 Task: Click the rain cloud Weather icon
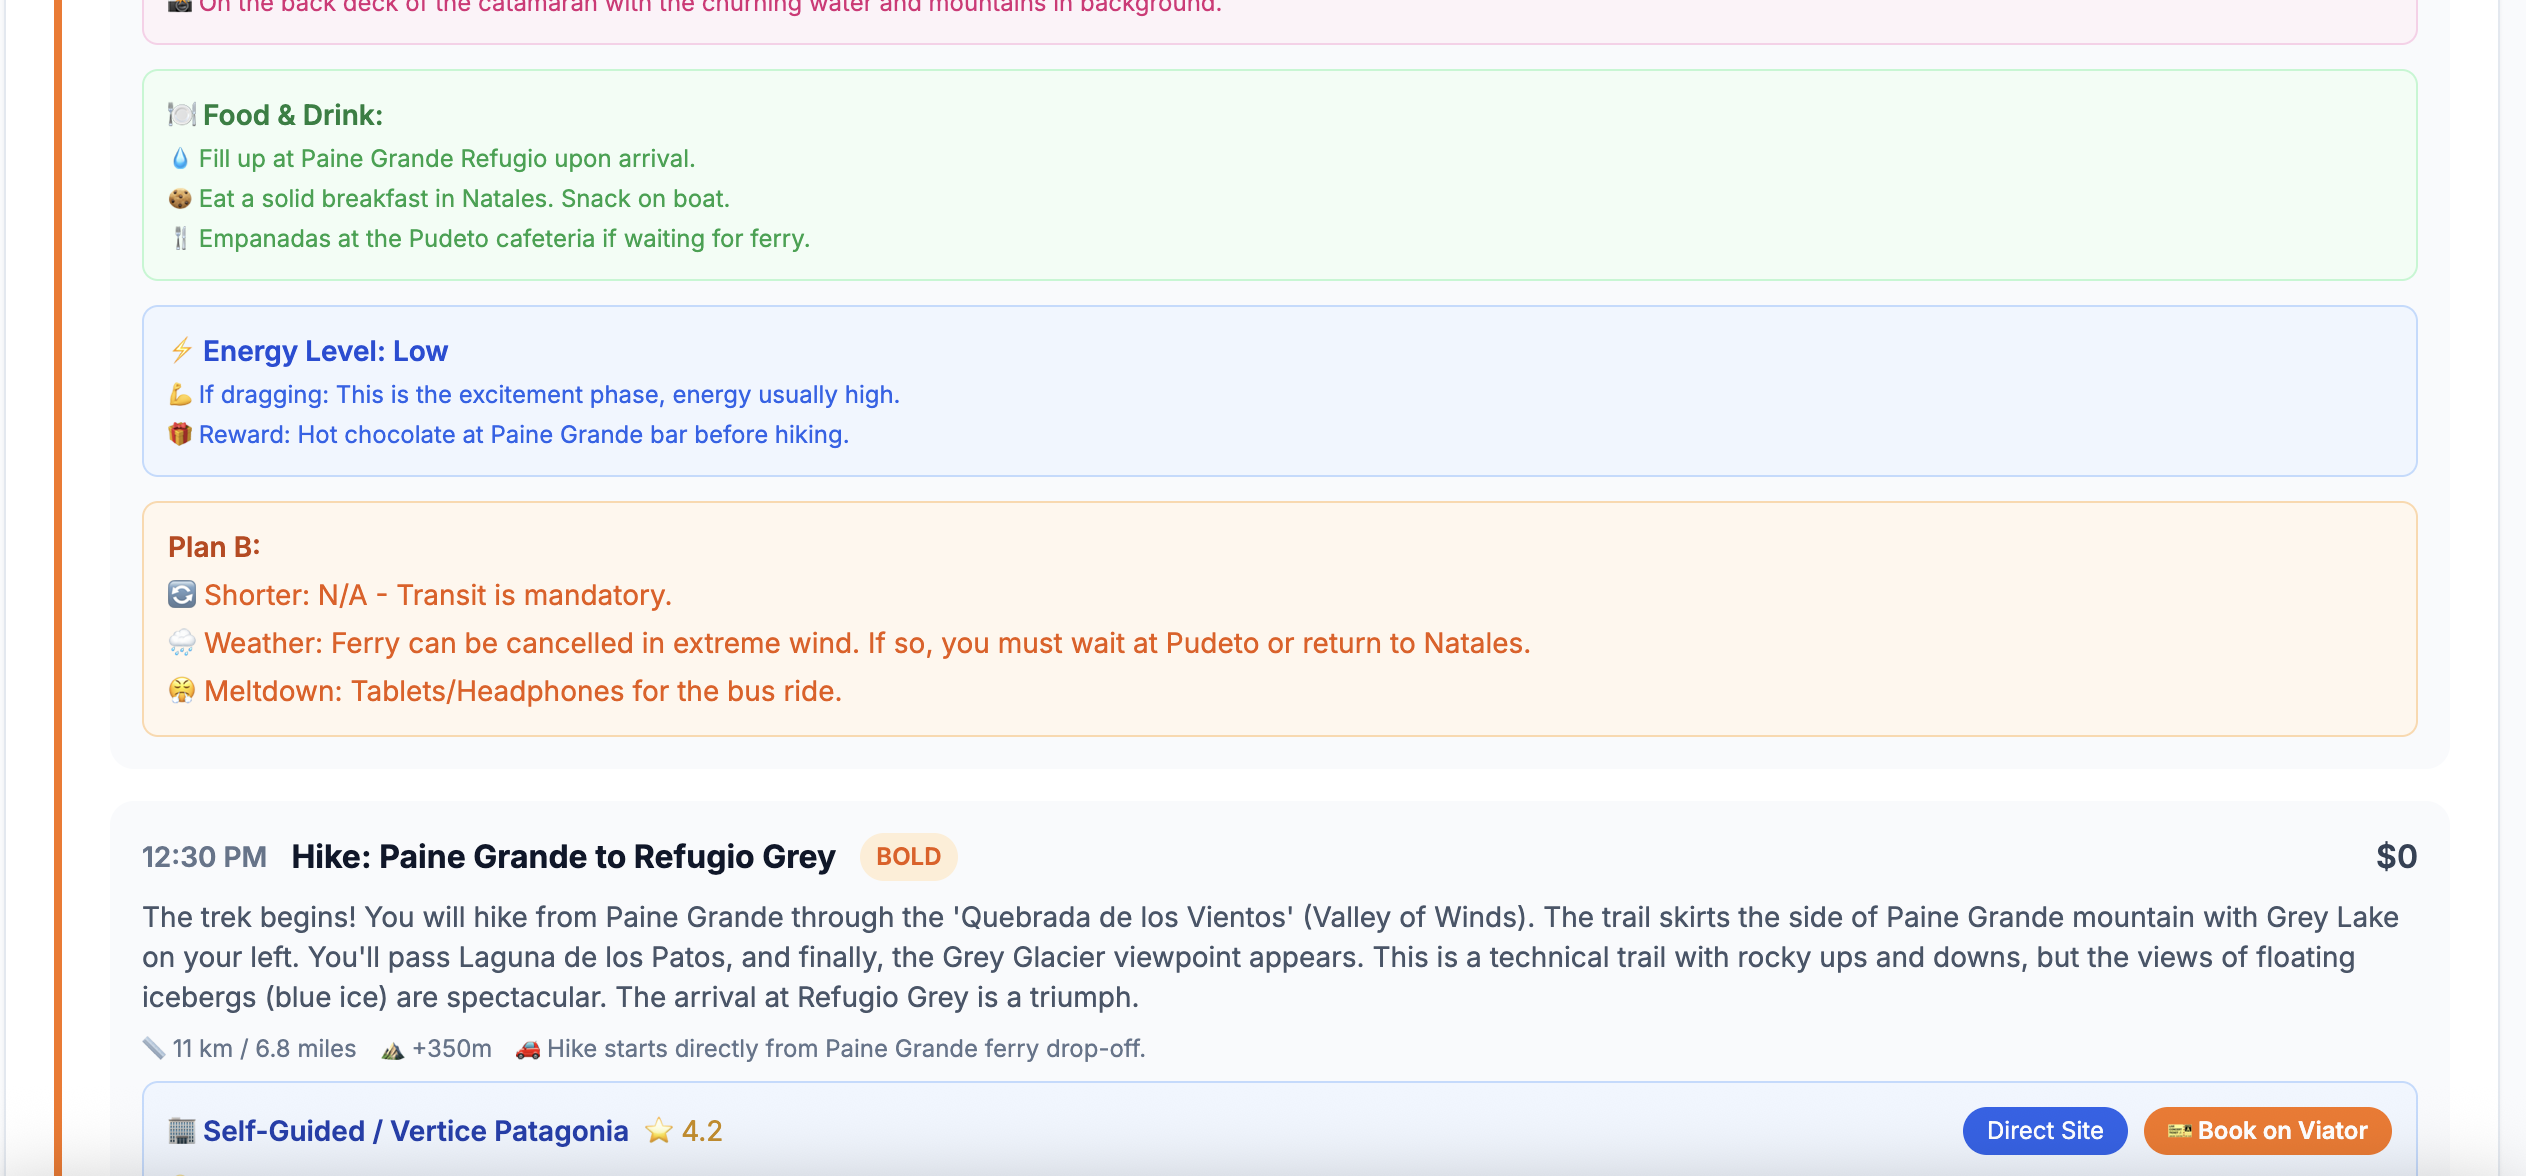[182, 643]
